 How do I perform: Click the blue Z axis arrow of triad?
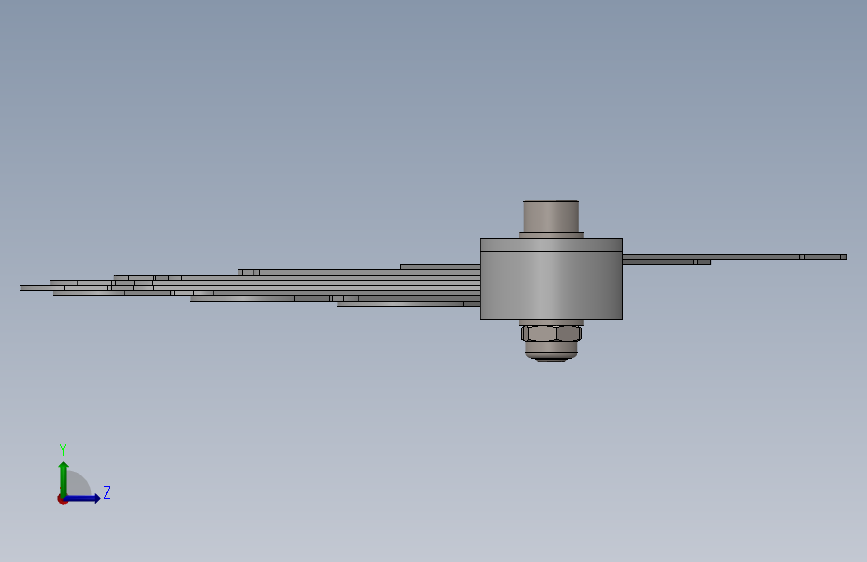pyautogui.click(x=82, y=498)
